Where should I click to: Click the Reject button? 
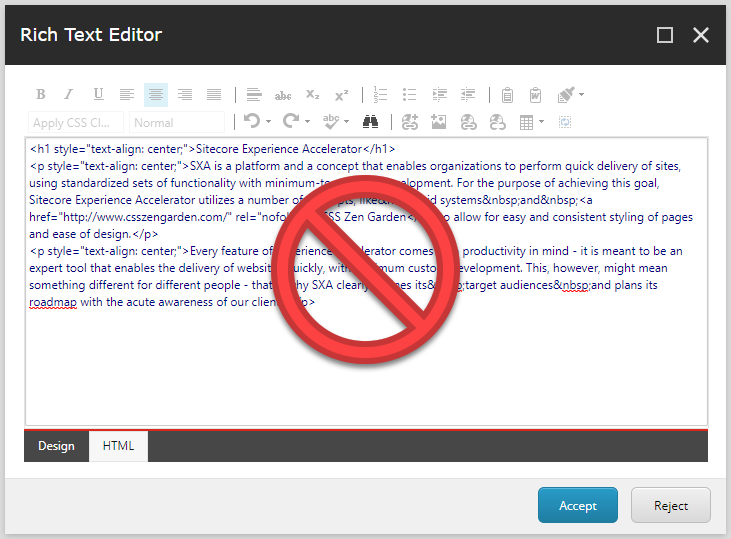[671, 505]
